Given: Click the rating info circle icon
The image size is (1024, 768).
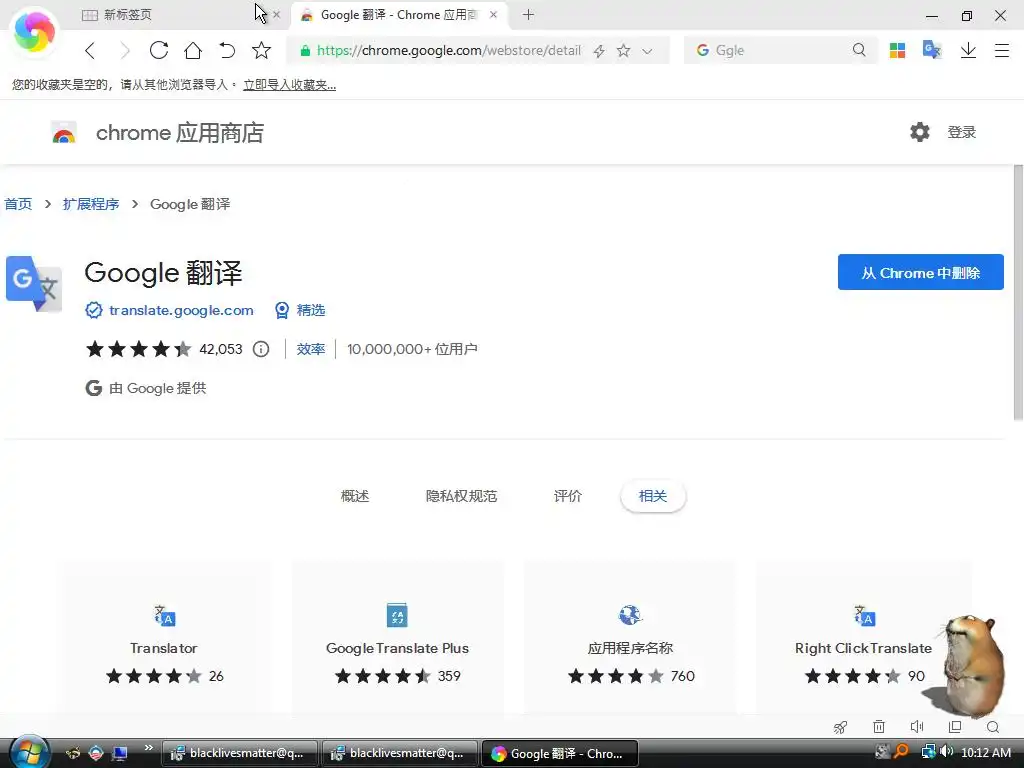Looking at the screenshot, I should click(x=261, y=349).
